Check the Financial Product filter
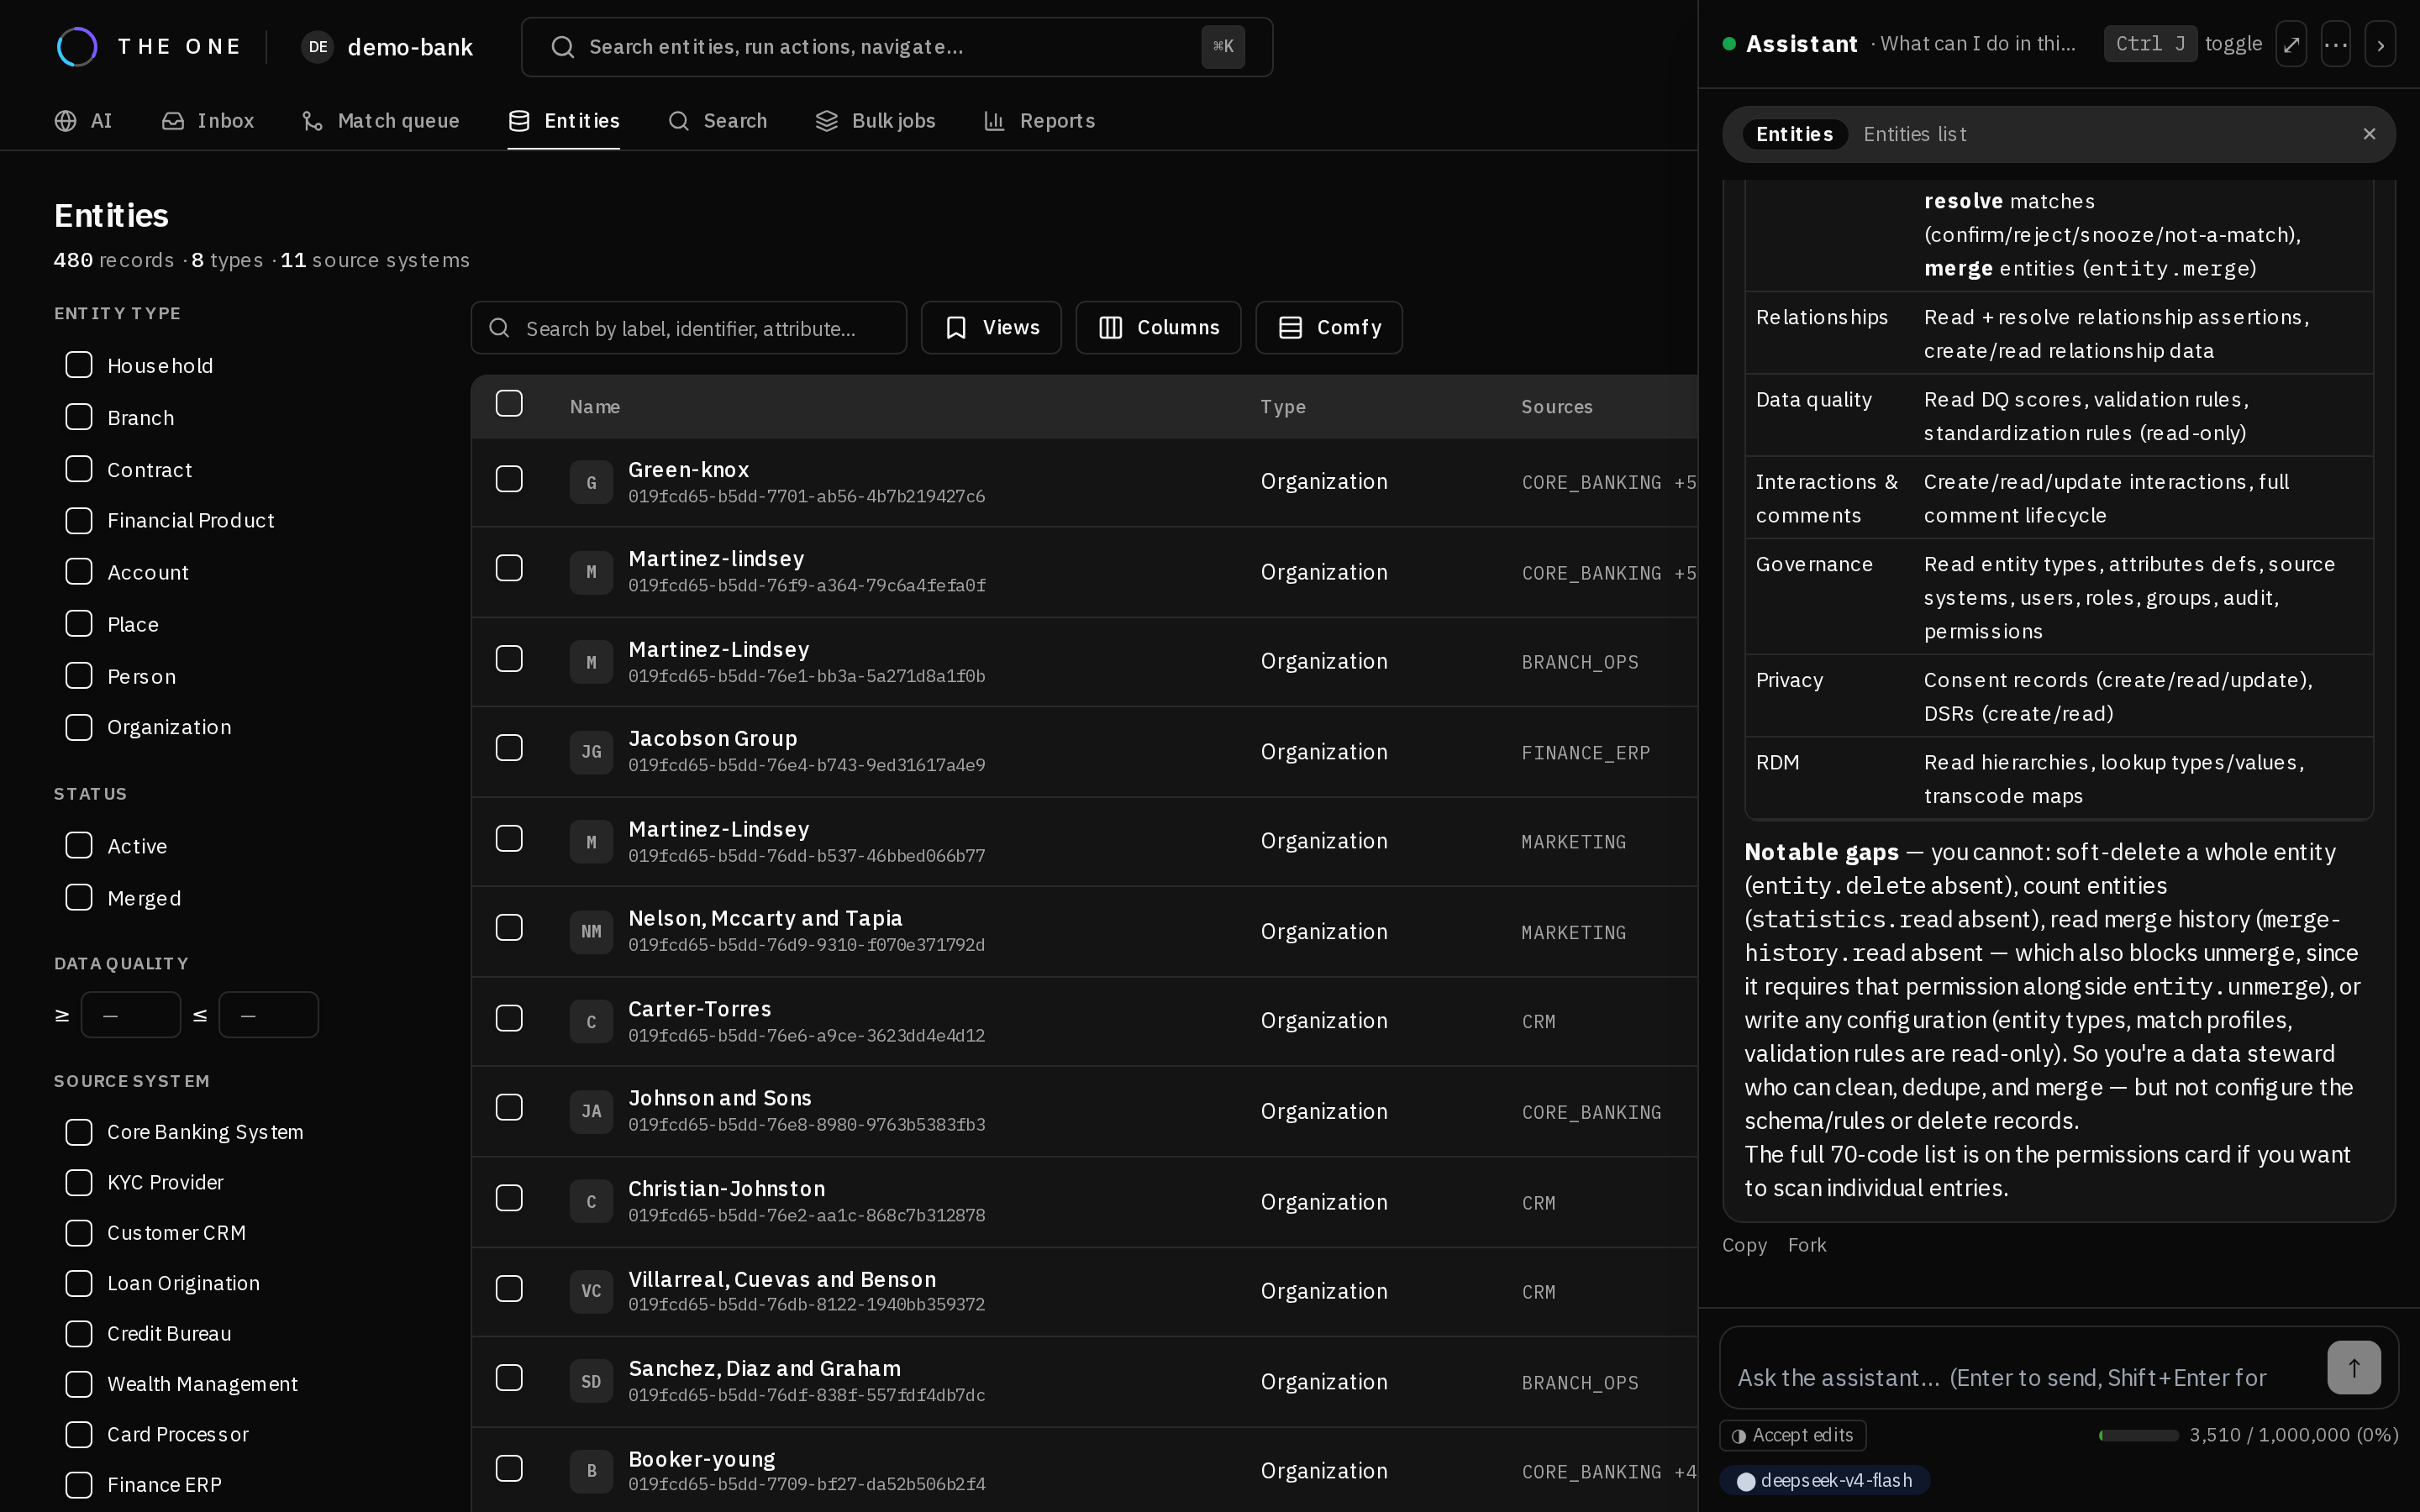Viewport: 2420px width, 1512px height. pyautogui.click(x=79, y=520)
